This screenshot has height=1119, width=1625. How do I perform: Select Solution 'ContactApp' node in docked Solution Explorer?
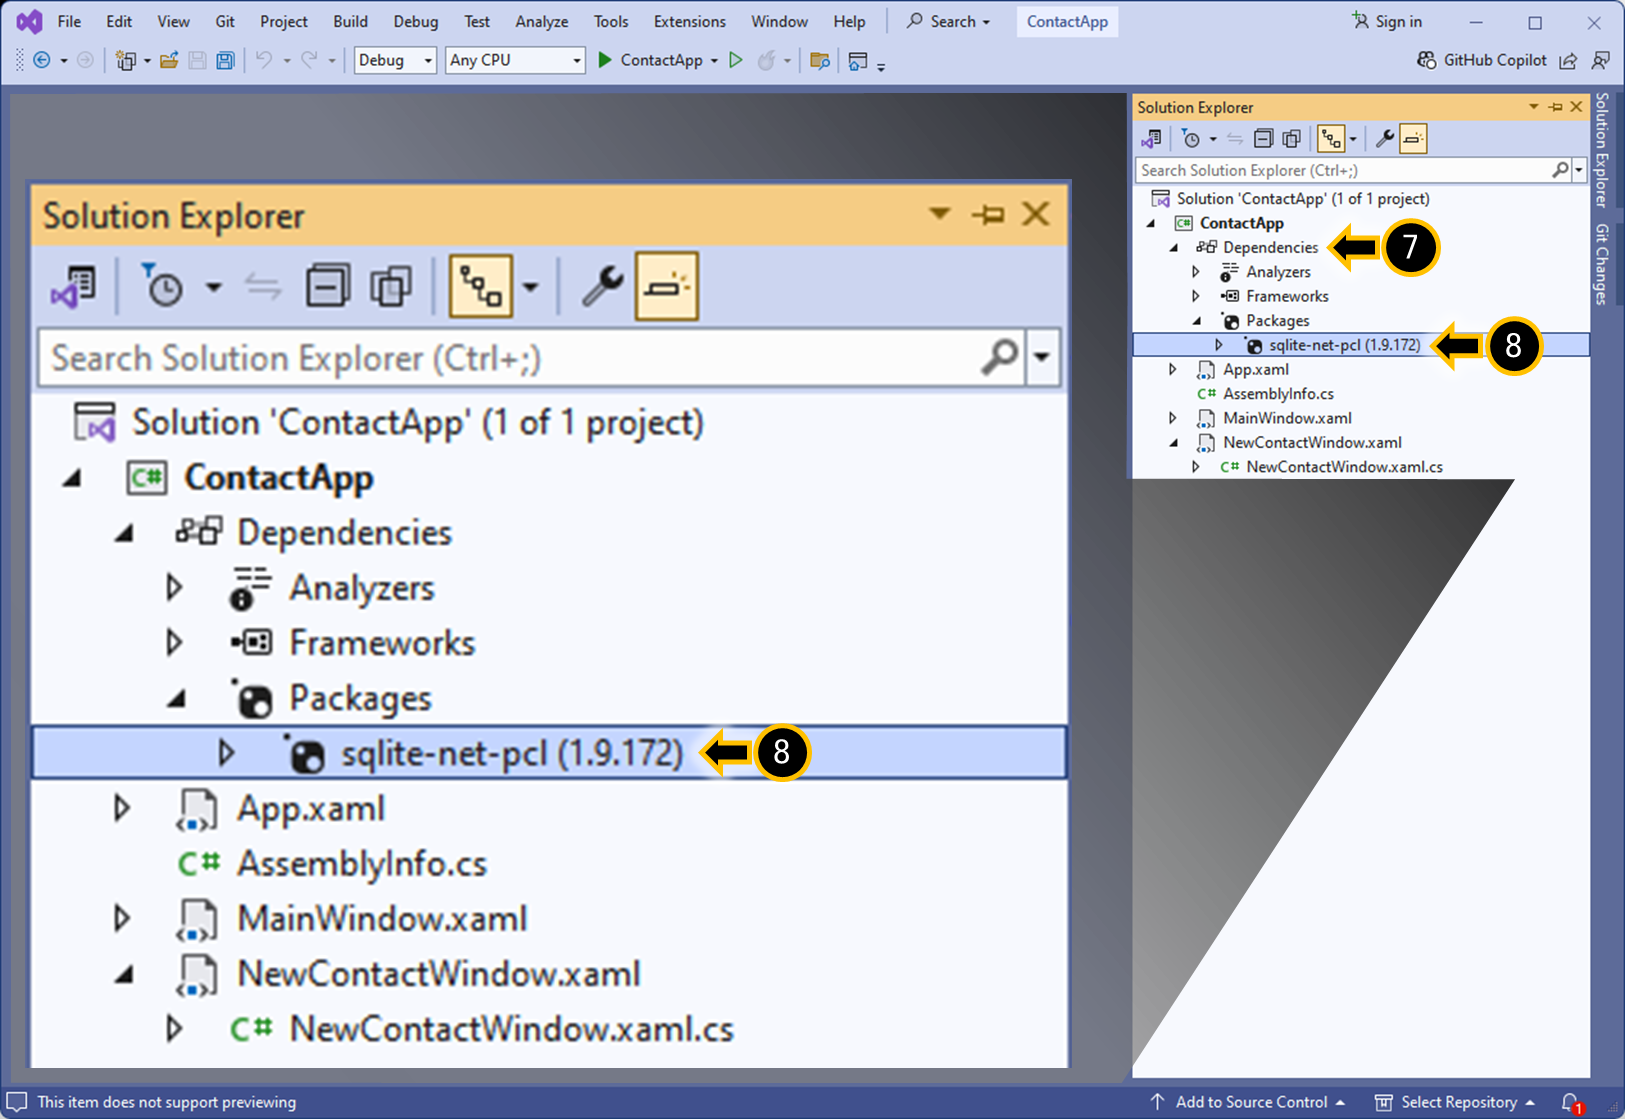(1302, 199)
